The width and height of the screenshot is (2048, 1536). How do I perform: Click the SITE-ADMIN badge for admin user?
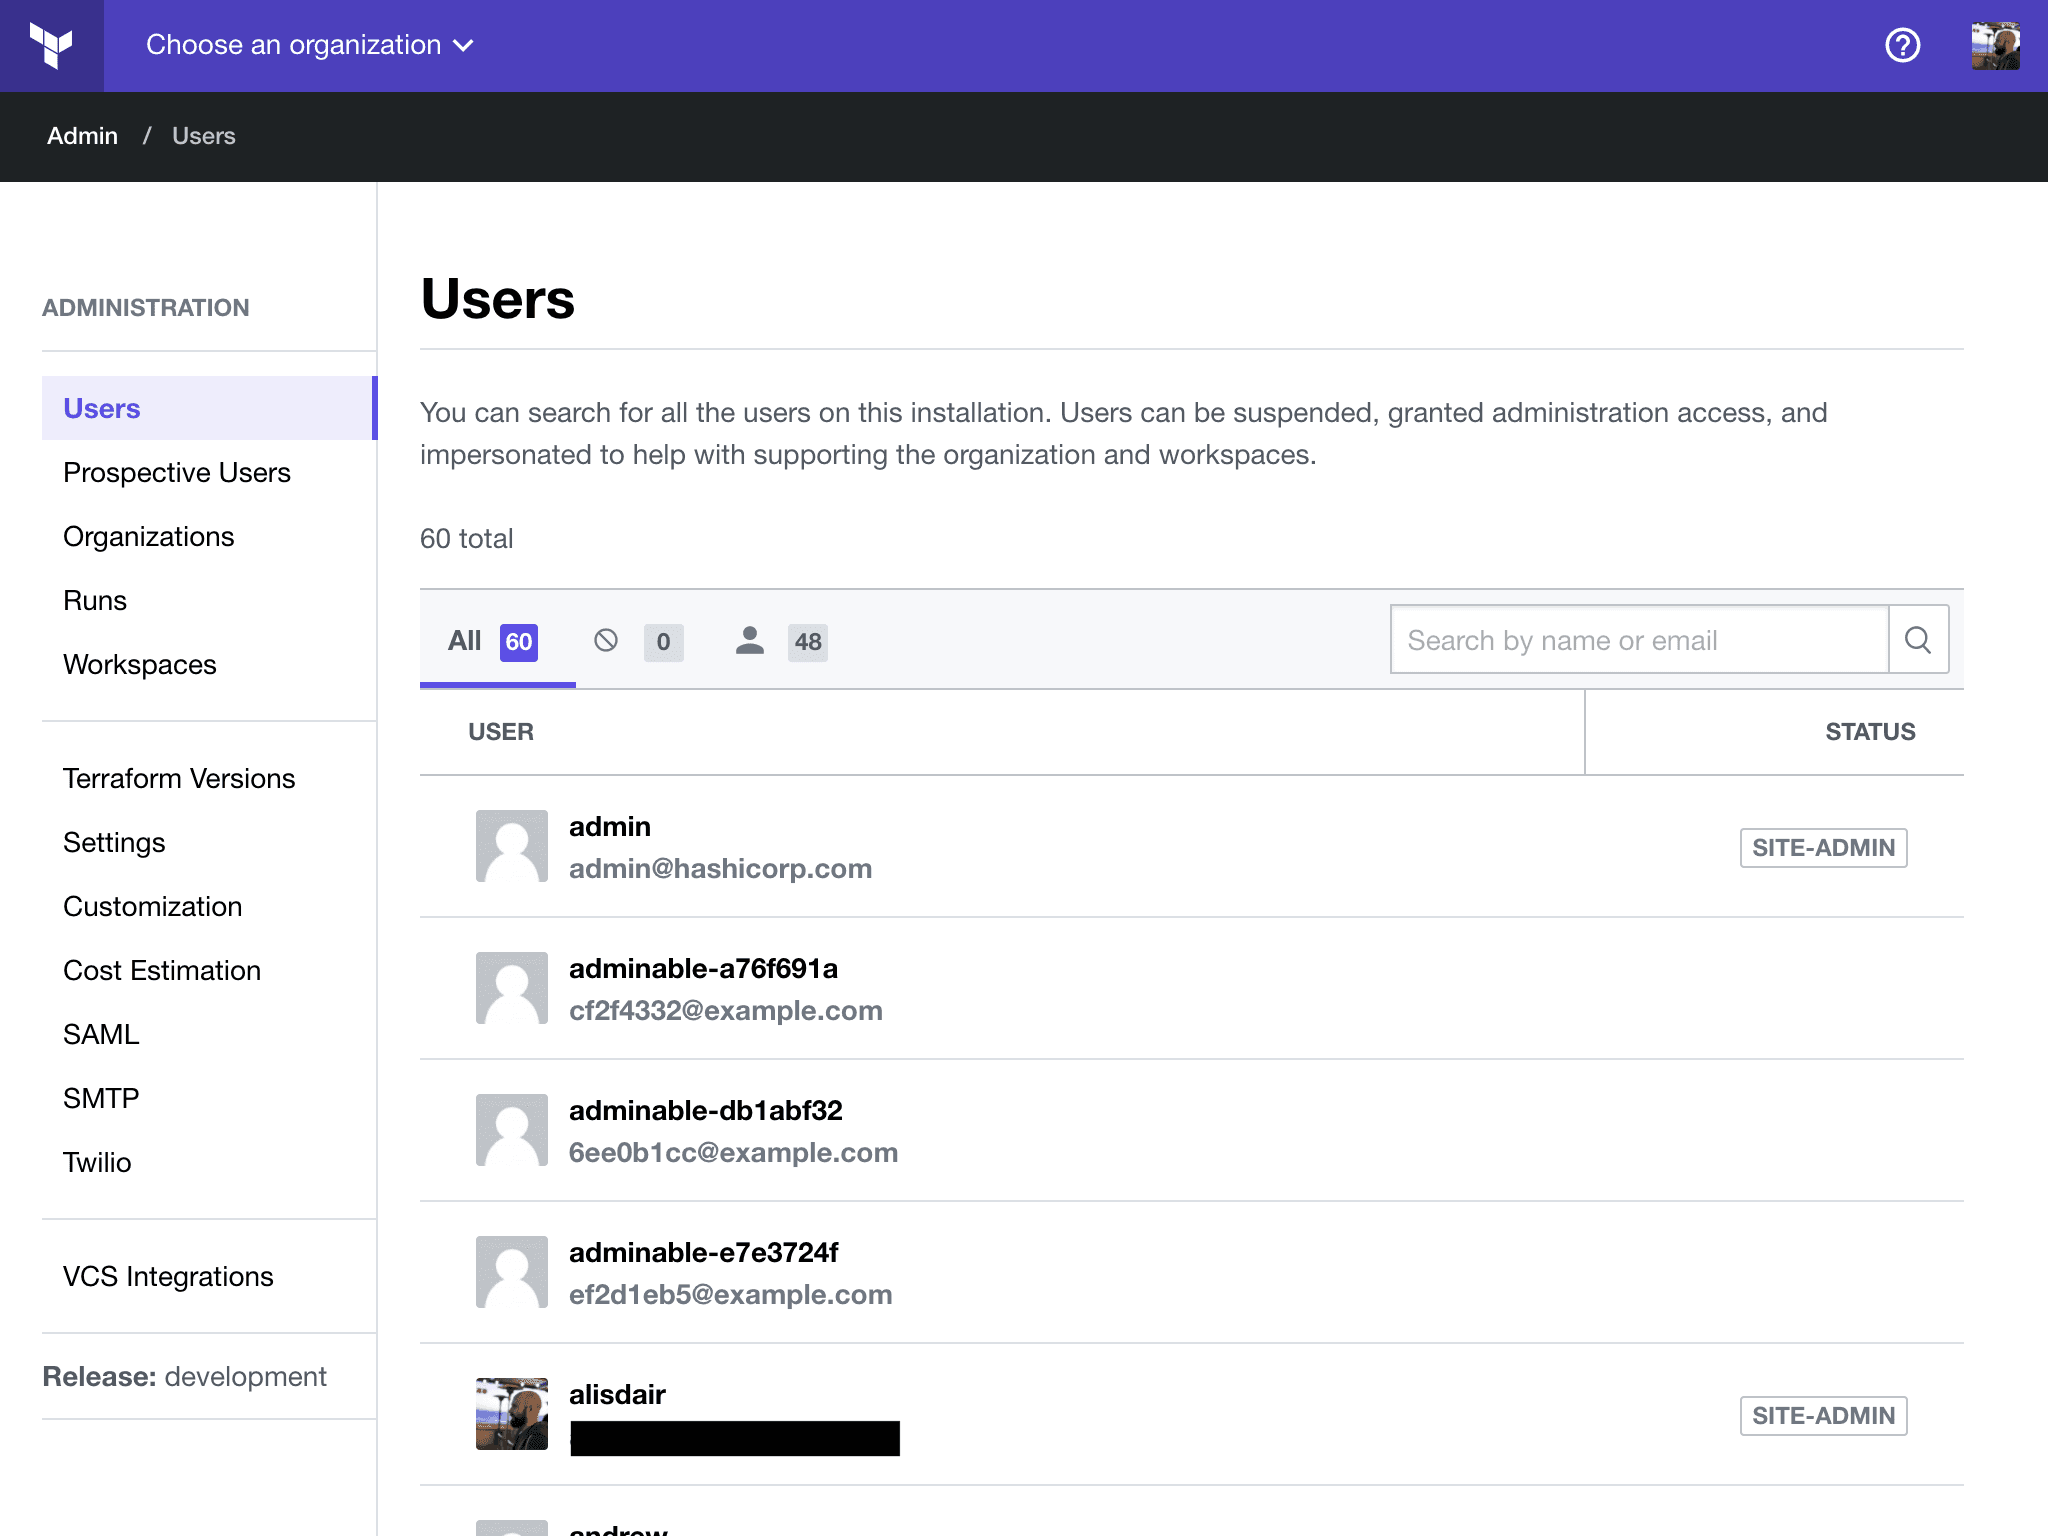click(x=1822, y=845)
